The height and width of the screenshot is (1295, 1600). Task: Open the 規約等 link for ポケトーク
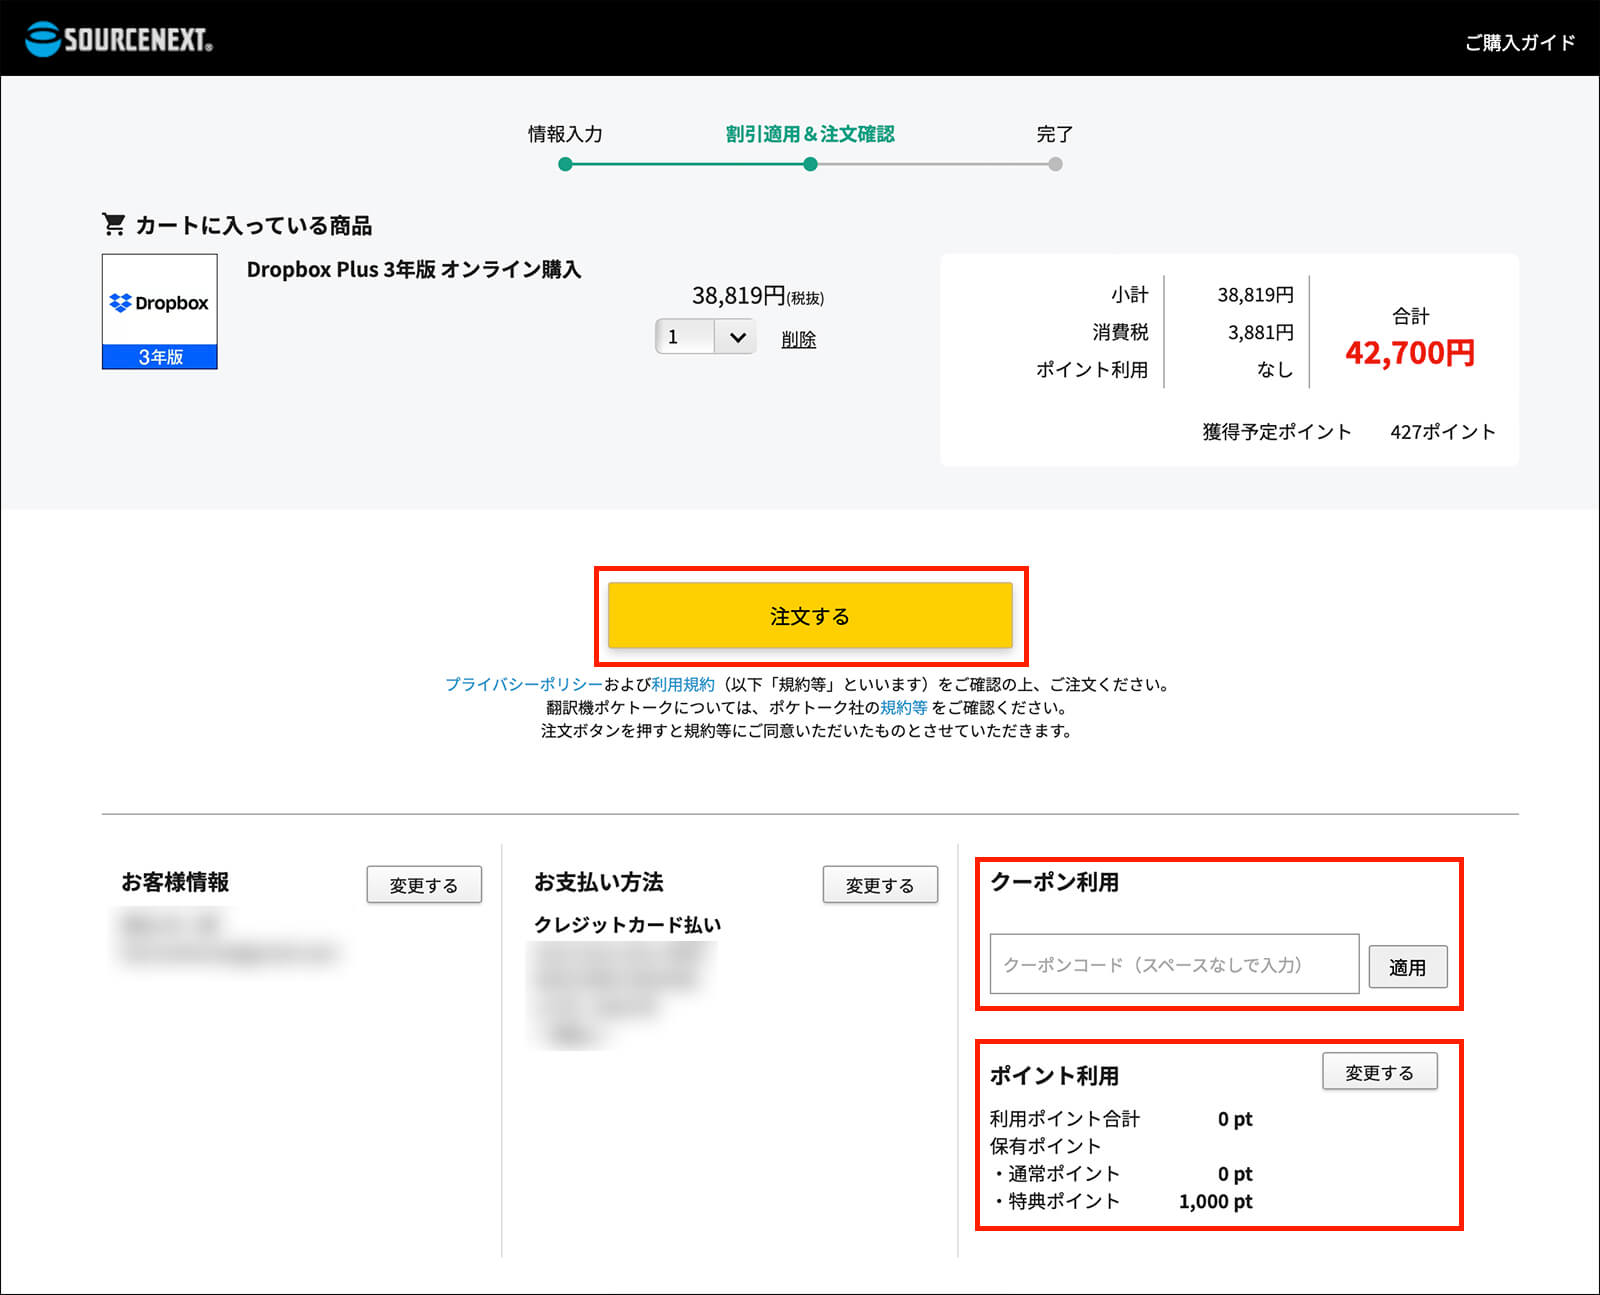(904, 707)
